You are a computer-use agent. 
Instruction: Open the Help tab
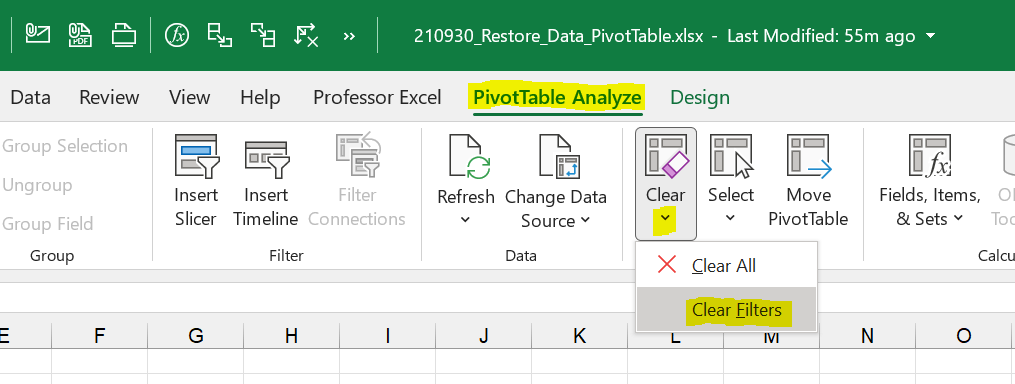point(260,98)
